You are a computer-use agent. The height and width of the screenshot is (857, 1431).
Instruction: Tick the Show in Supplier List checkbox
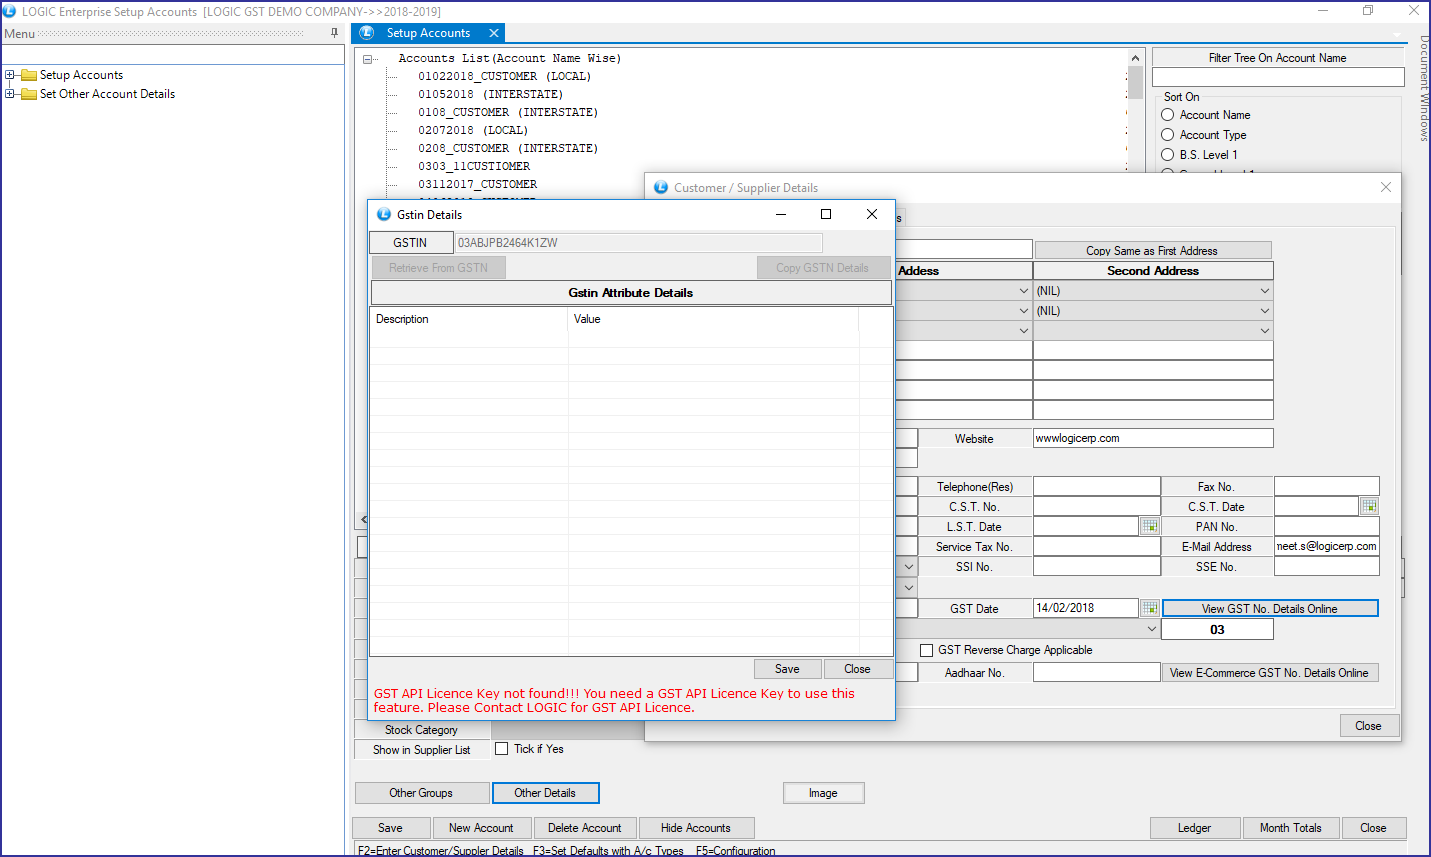(x=502, y=749)
